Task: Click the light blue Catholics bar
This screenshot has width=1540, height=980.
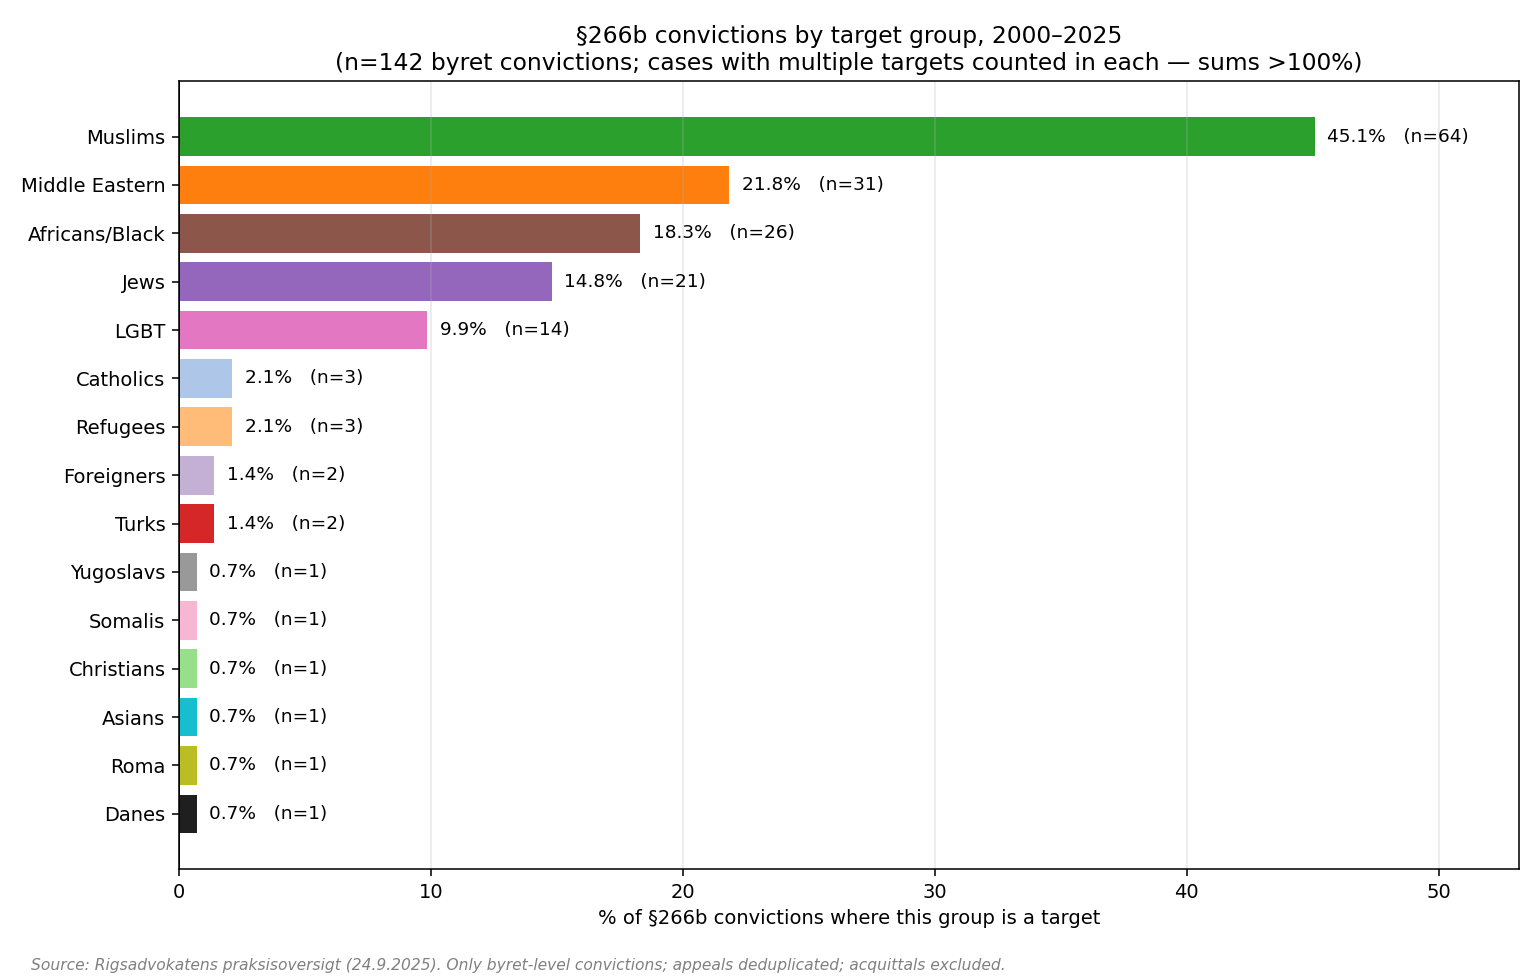Action: click(206, 378)
